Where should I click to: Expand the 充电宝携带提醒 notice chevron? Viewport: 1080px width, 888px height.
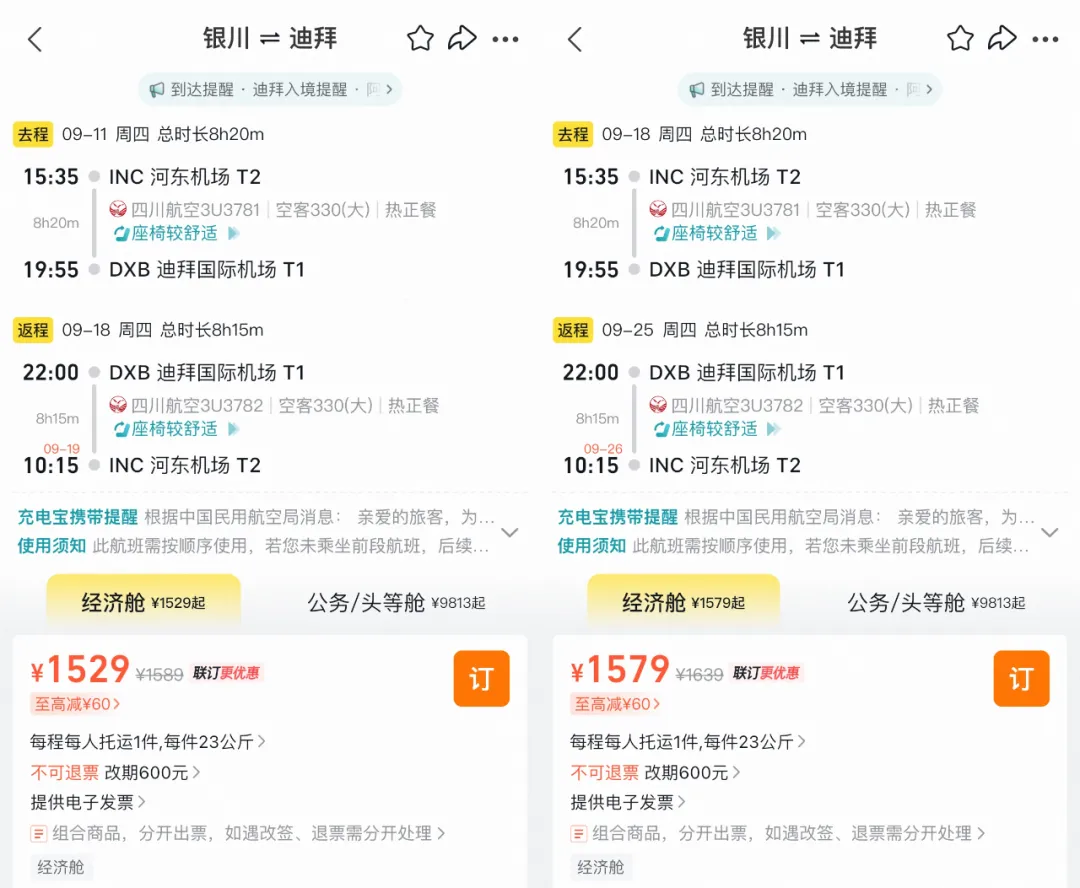coord(510,534)
